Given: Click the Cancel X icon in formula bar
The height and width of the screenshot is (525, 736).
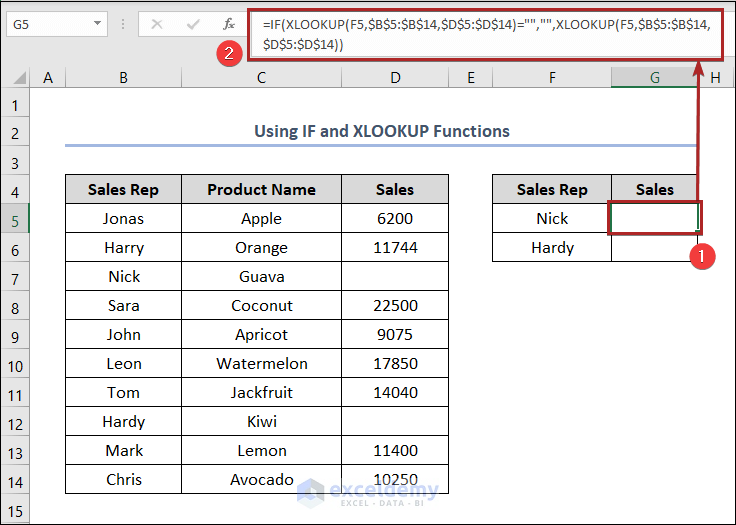Looking at the screenshot, I should [x=157, y=23].
